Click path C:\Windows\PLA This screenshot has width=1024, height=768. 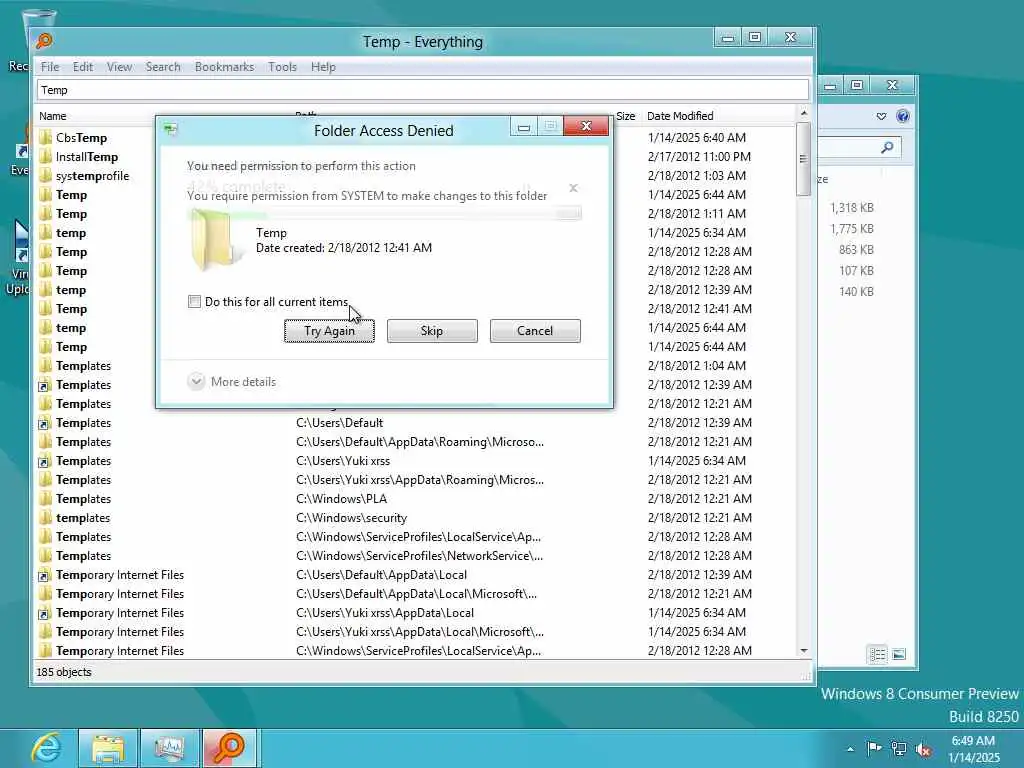(342, 499)
